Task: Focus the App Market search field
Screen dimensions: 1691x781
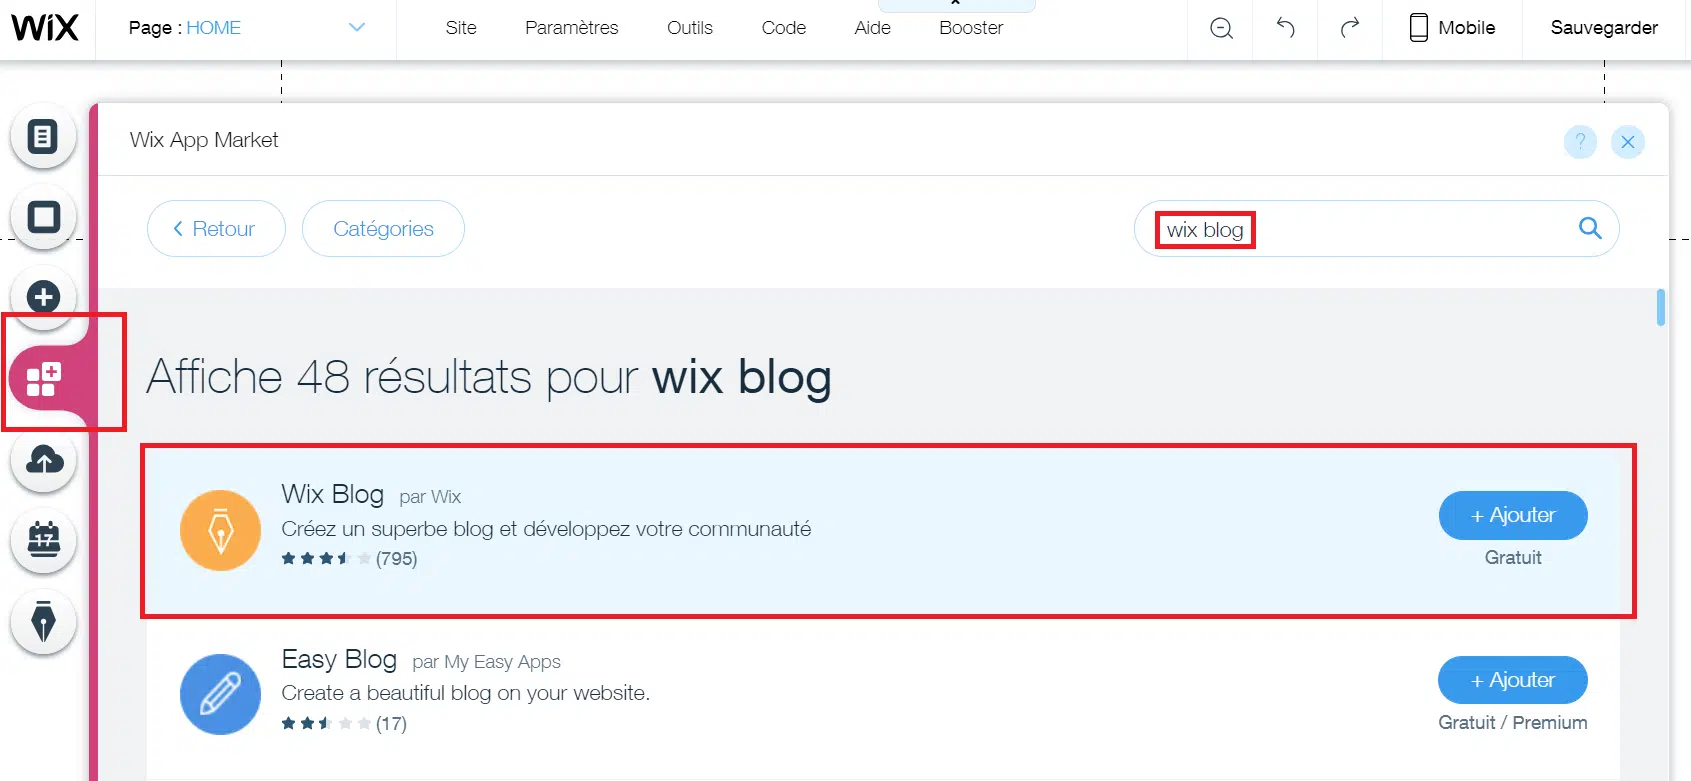Action: [x=1376, y=229]
